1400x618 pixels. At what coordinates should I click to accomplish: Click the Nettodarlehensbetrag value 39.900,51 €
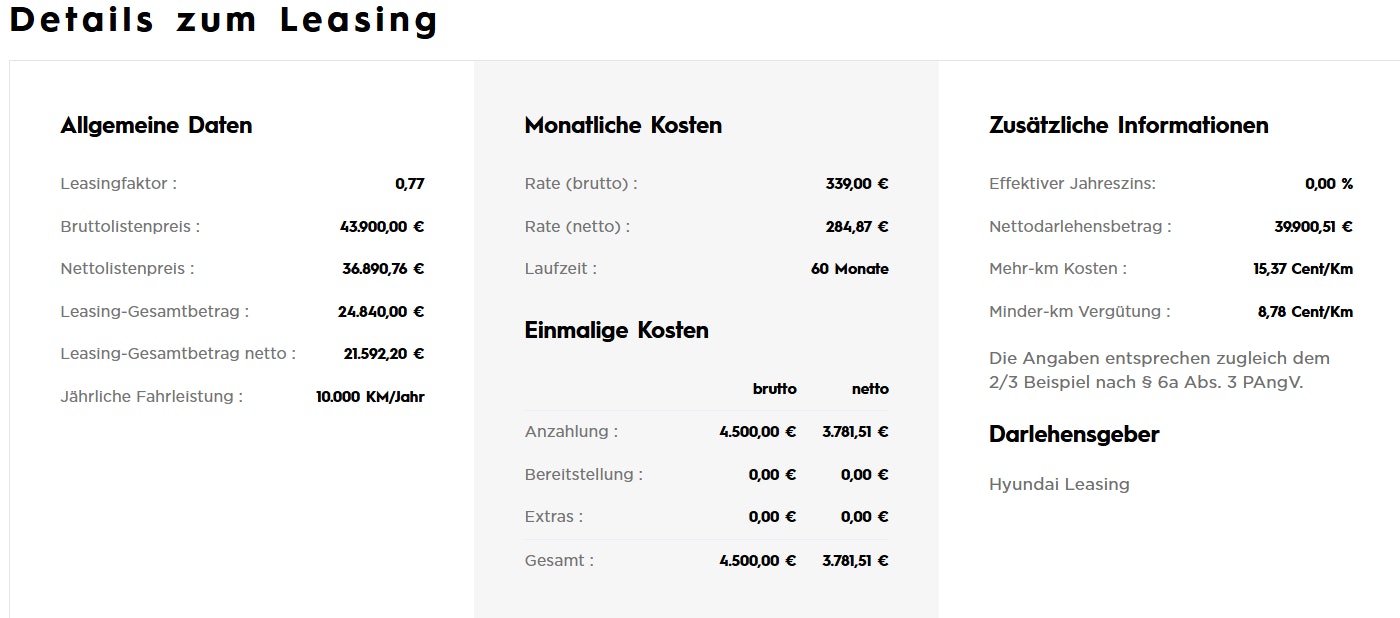tap(1313, 227)
